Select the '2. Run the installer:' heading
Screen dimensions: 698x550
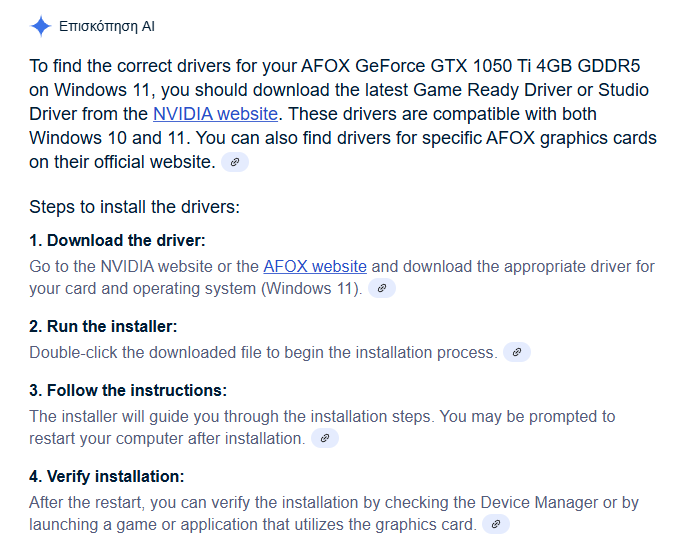point(103,326)
